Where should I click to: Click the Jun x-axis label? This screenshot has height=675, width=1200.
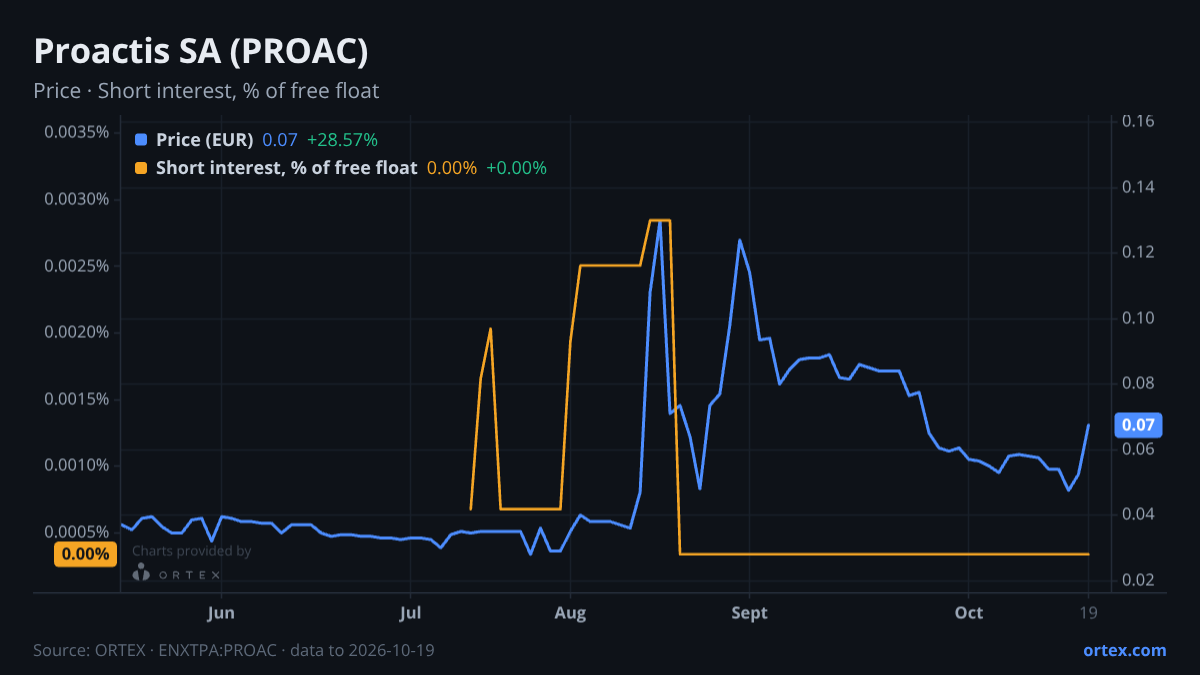(221, 612)
